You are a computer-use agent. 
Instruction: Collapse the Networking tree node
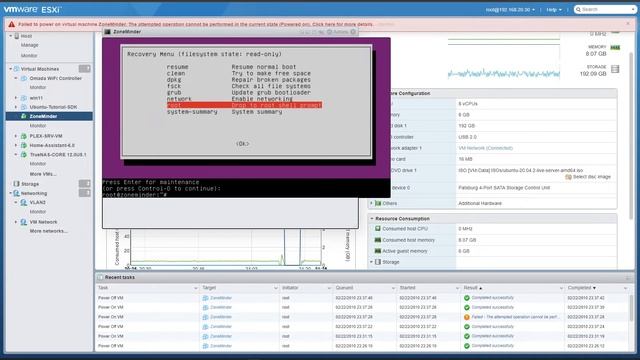pos(11,193)
